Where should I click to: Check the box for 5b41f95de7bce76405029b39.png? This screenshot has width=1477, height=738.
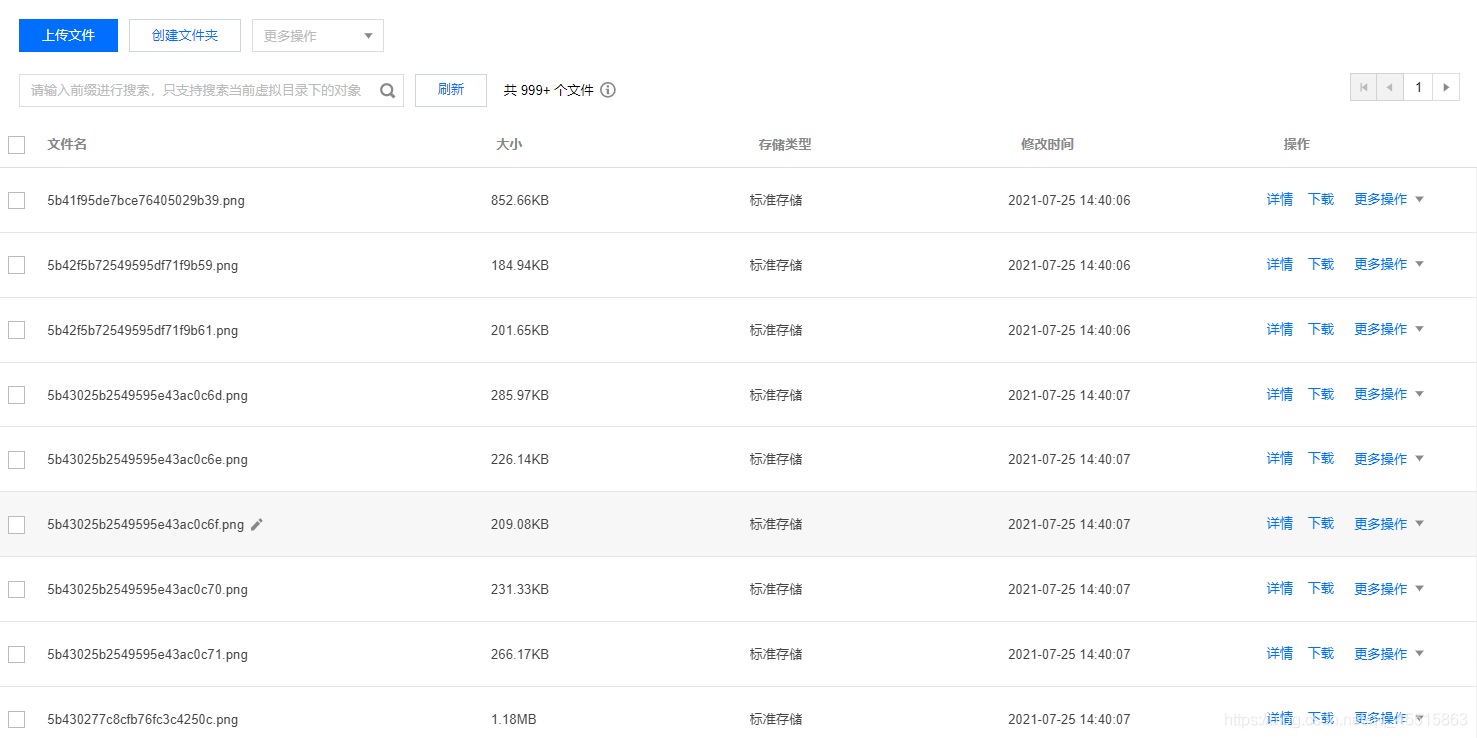[16, 200]
